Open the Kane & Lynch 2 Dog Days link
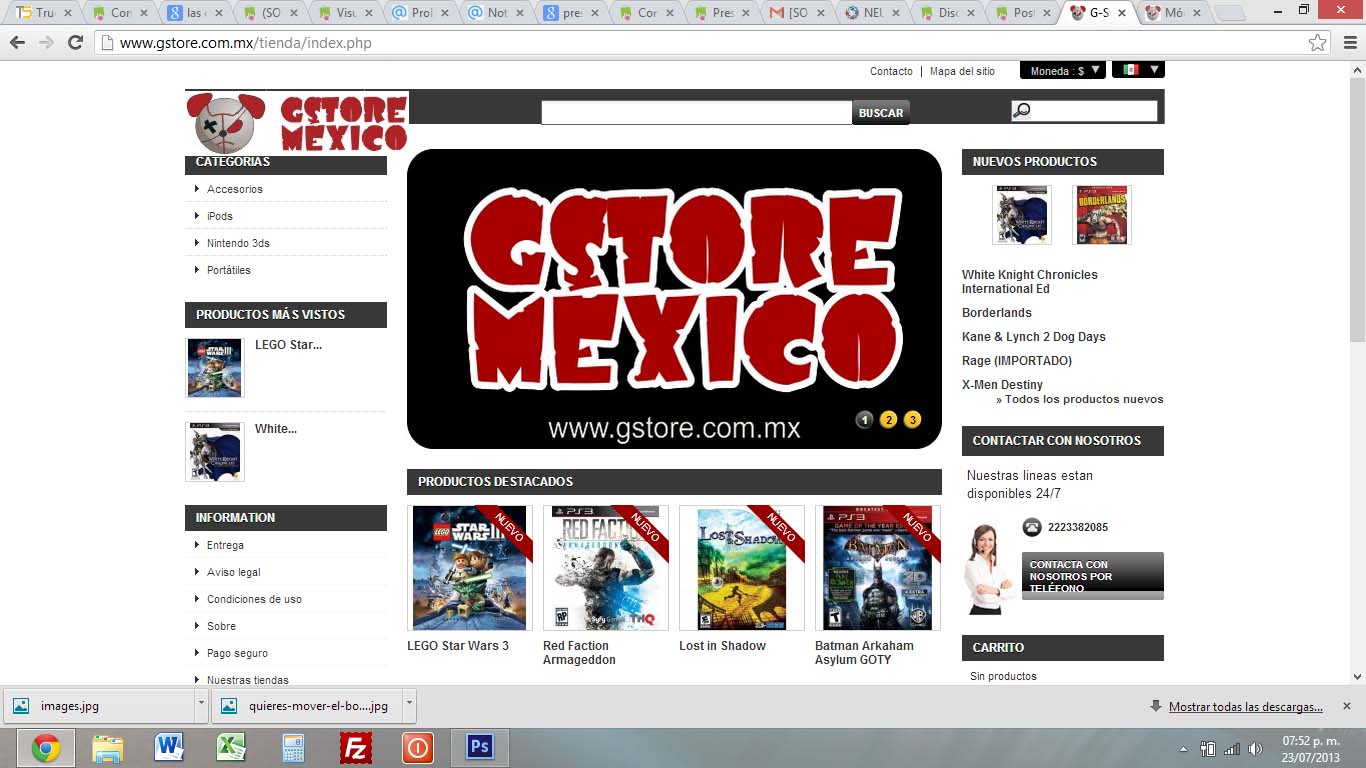The image size is (1366, 768). tap(1034, 337)
